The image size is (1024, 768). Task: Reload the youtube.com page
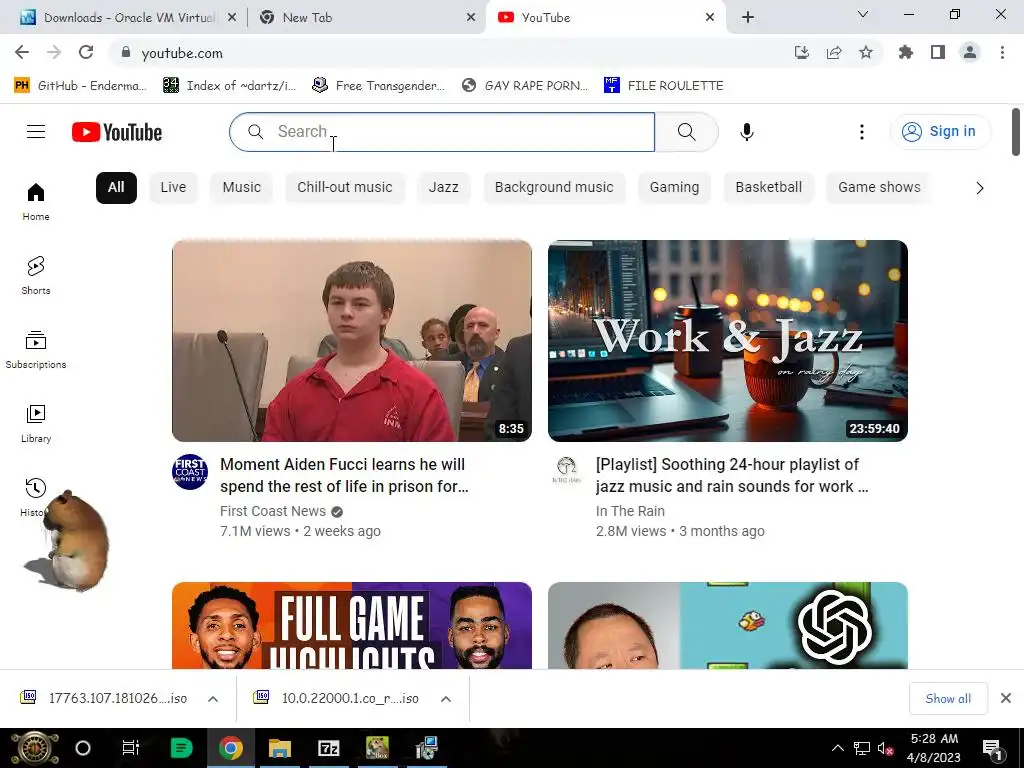click(86, 52)
